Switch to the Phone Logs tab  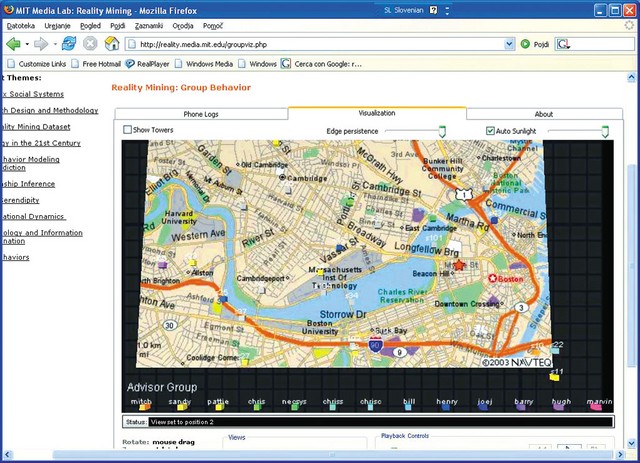[201, 114]
